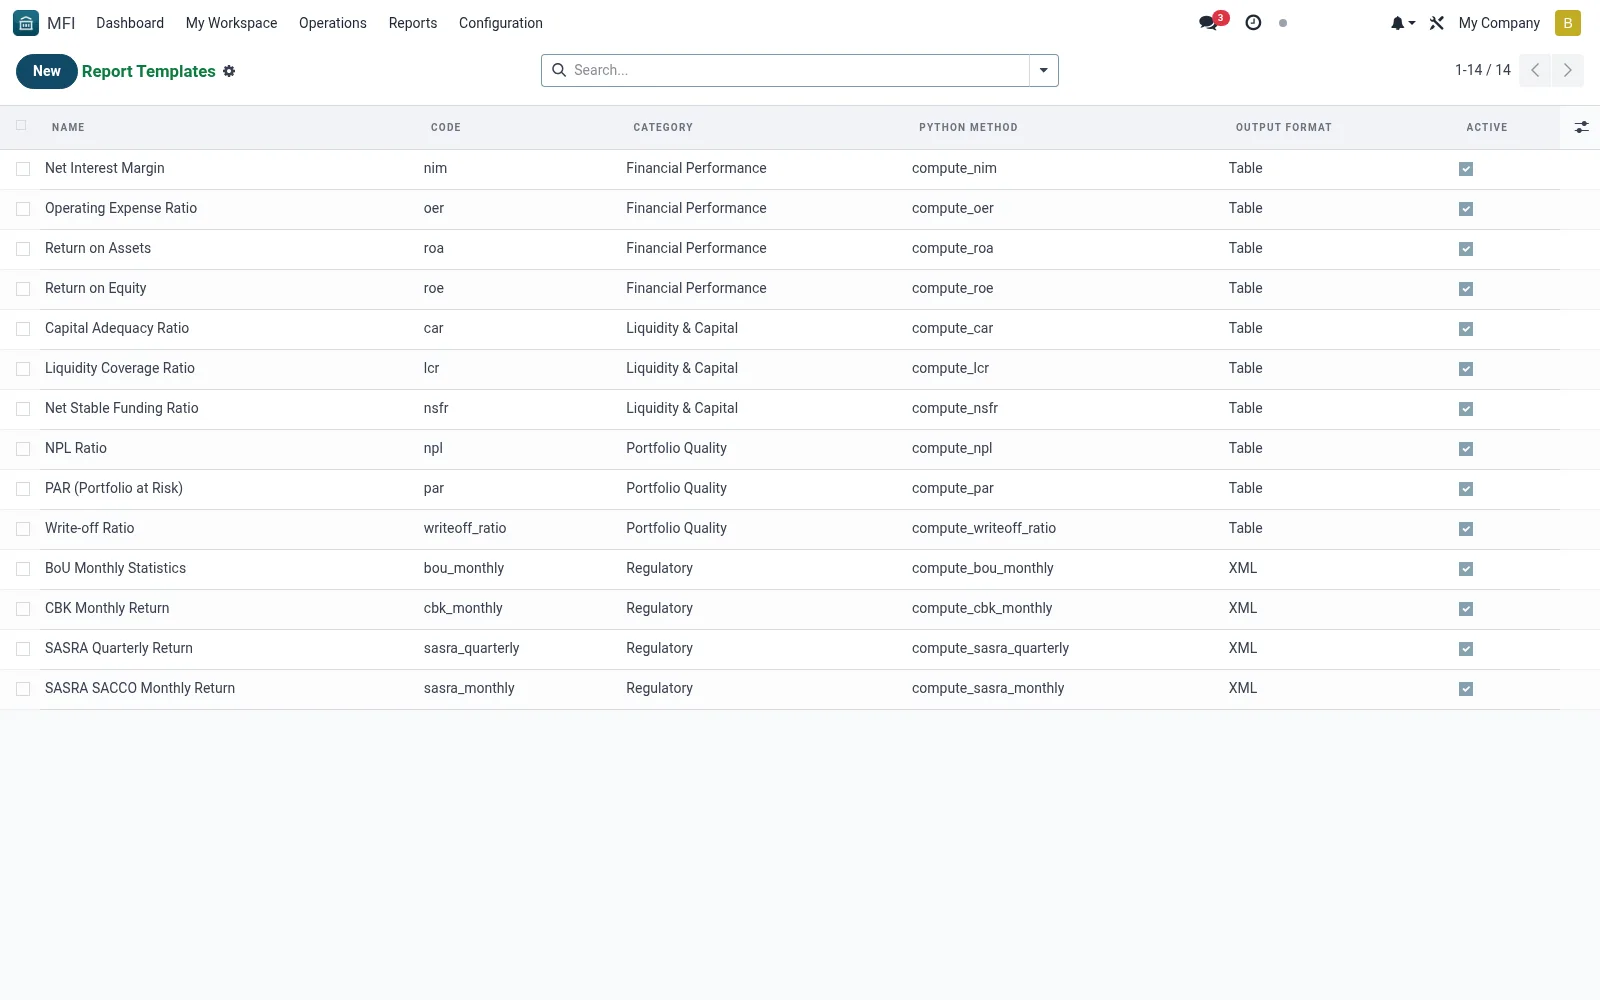Click the Liquidity & Capital cell for Capital Adequacy
Image resolution: width=1600 pixels, height=1000 pixels.
(682, 328)
